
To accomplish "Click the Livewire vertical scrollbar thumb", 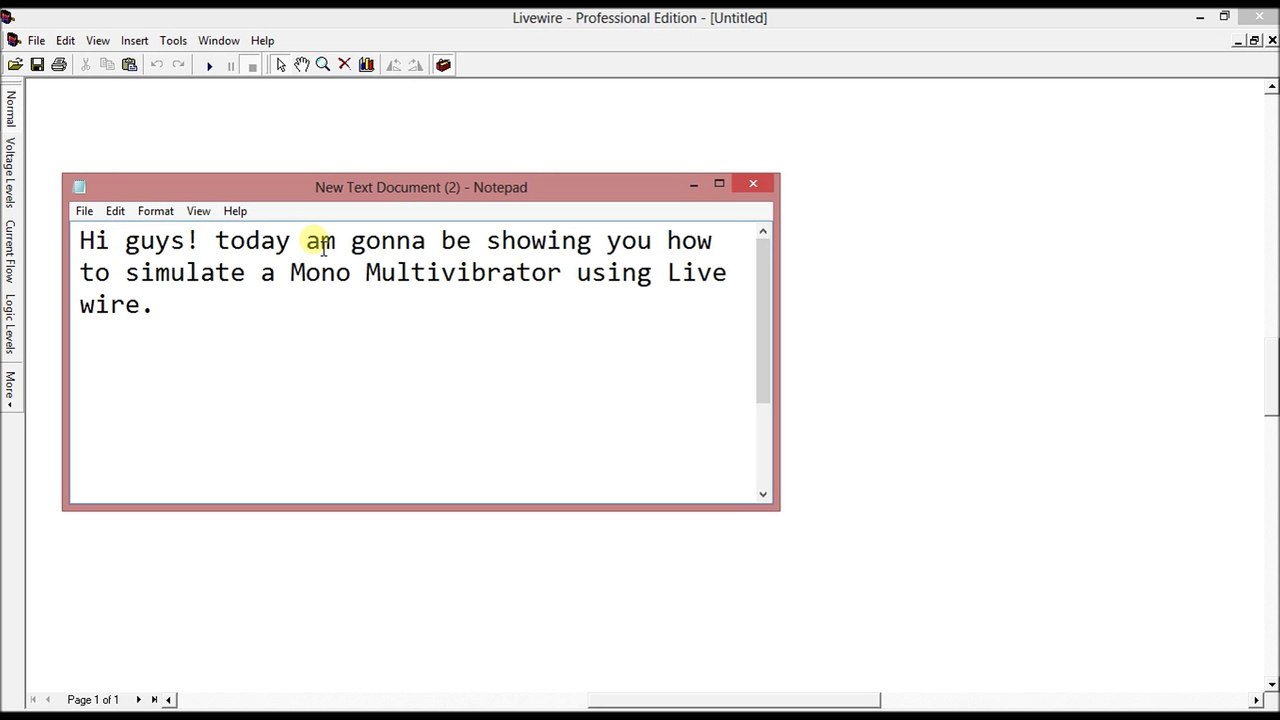I will [x=1272, y=377].
